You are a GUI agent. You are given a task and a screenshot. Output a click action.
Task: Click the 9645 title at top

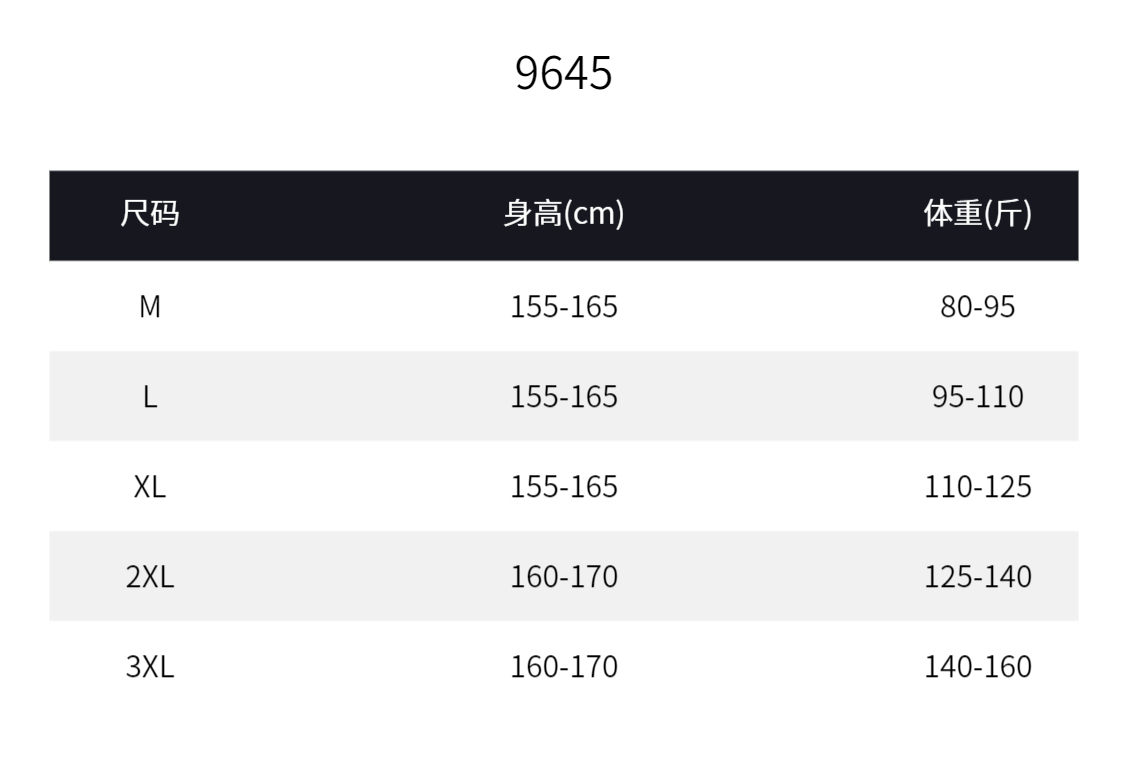563,73
